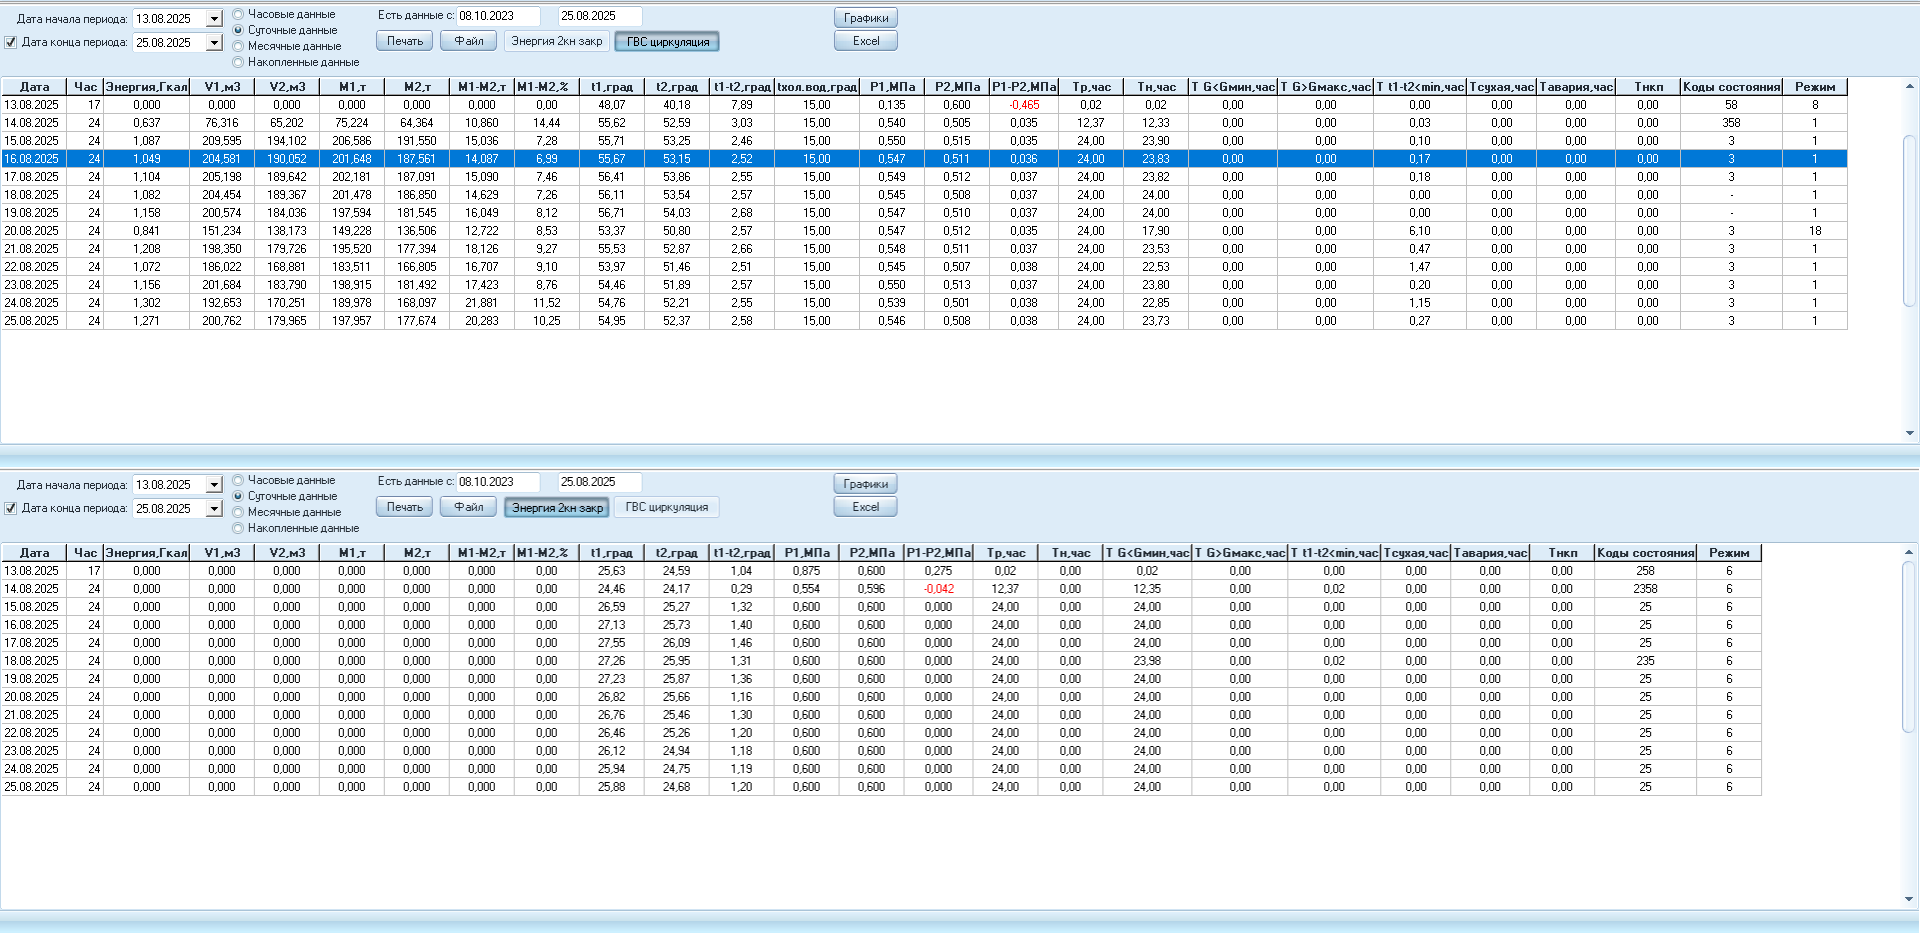Click Энергия 2кн закр button in lower panel

557,508
